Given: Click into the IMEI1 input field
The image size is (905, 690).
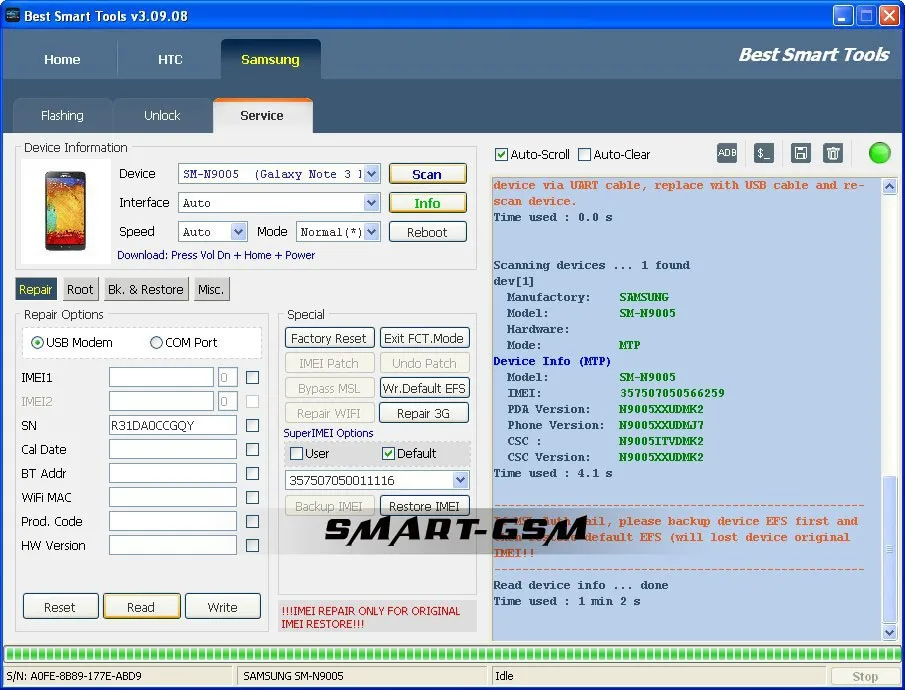Looking at the screenshot, I should coord(162,378).
